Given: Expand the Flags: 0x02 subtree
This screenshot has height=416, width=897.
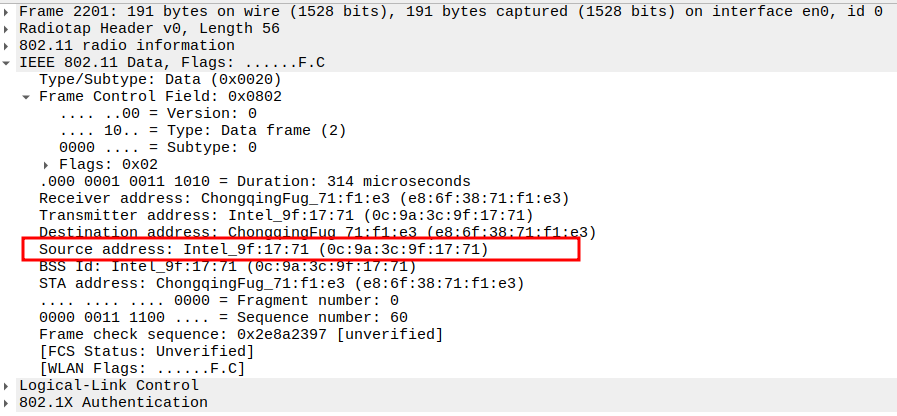Looking at the screenshot, I should pyautogui.click(x=46, y=164).
